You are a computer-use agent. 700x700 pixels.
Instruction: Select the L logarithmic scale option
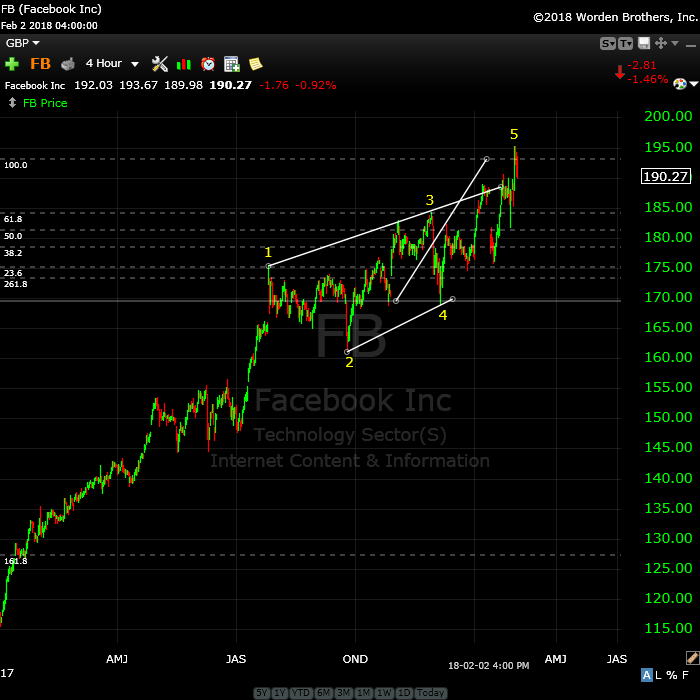(658, 675)
